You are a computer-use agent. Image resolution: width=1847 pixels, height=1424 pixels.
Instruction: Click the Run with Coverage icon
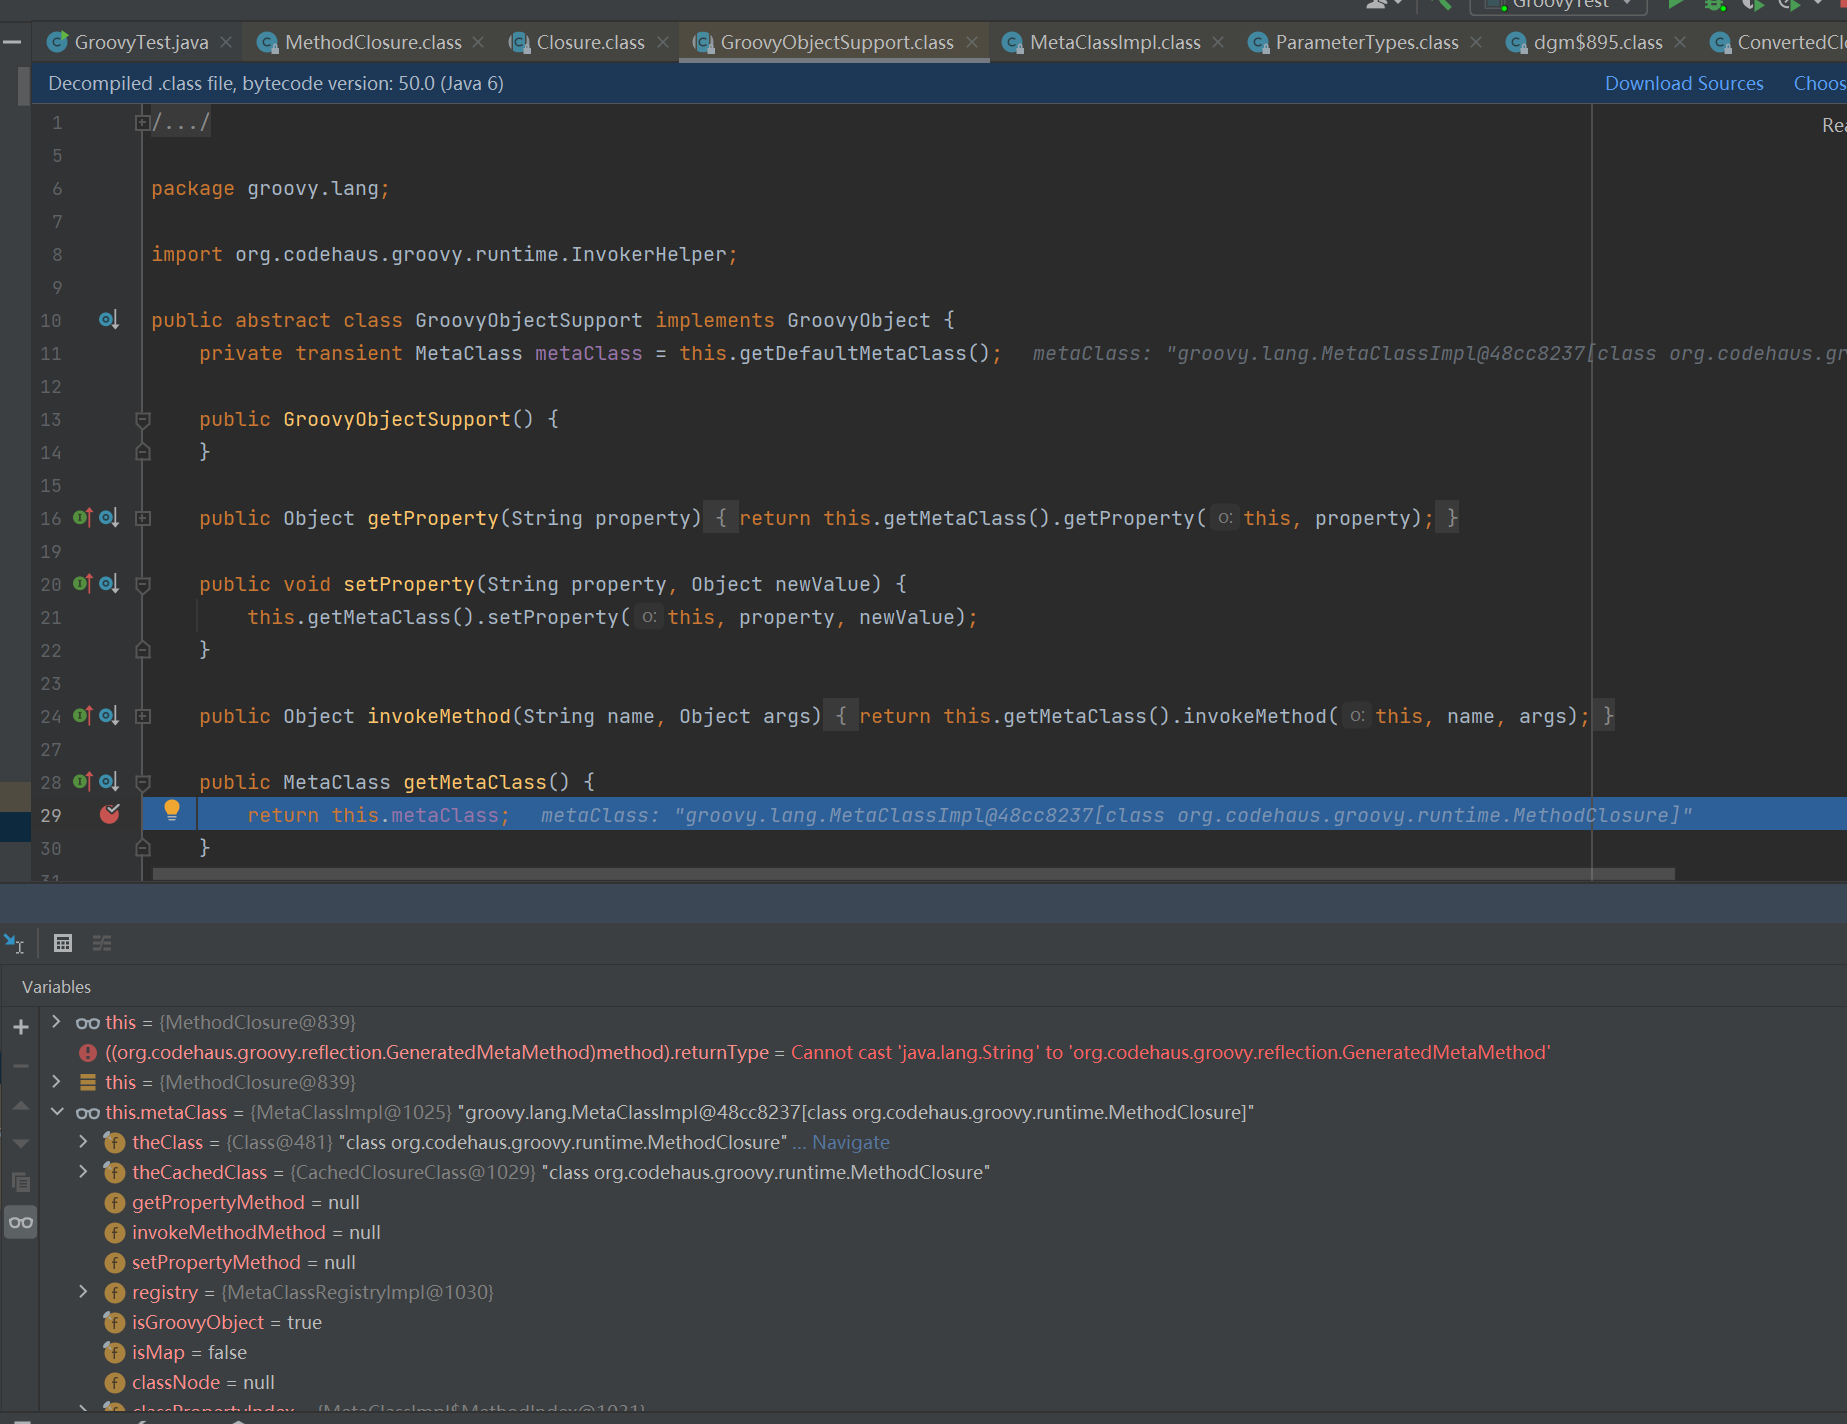pyautogui.click(x=1752, y=4)
